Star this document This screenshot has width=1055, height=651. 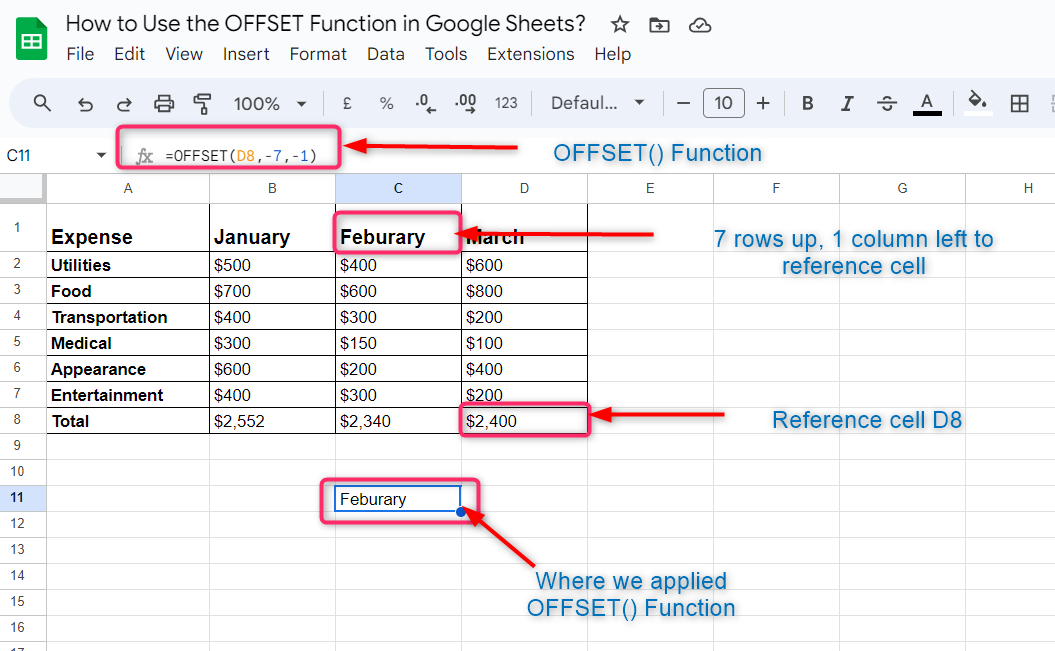[620, 25]
